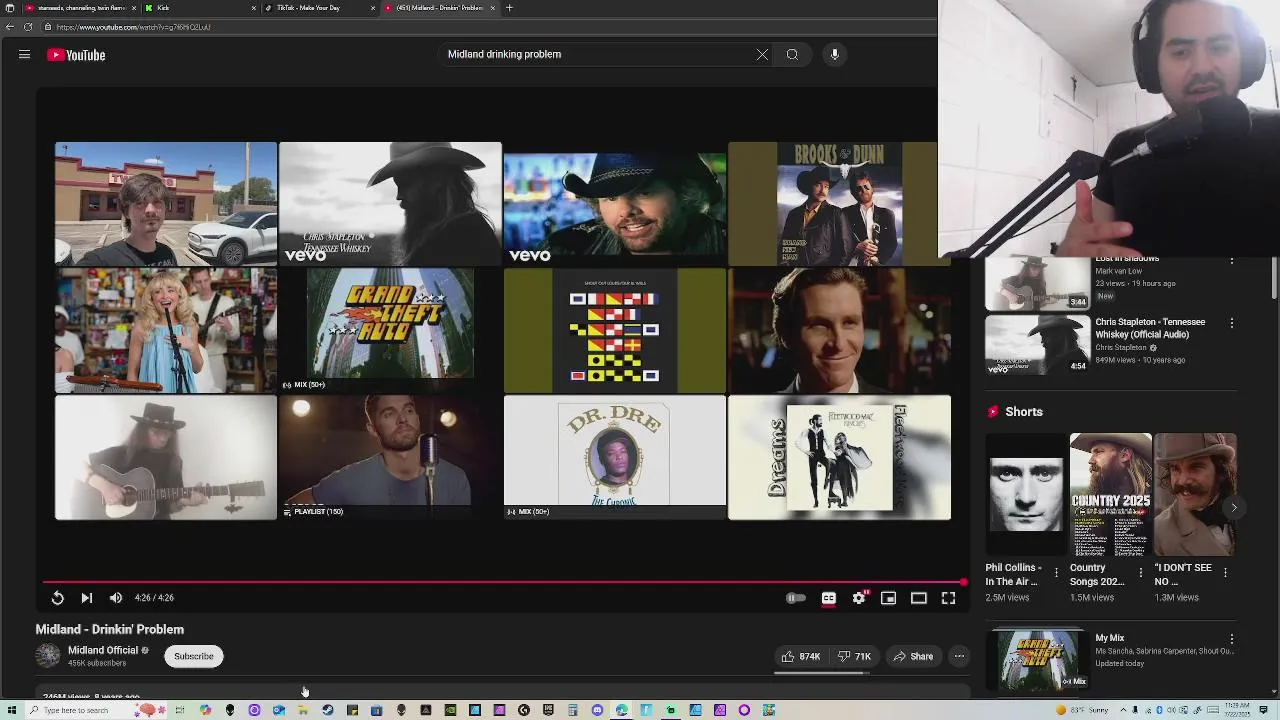
Task: Play Grand Theft Auto mix endscreen tile
Action: click(x=390, y=331)
